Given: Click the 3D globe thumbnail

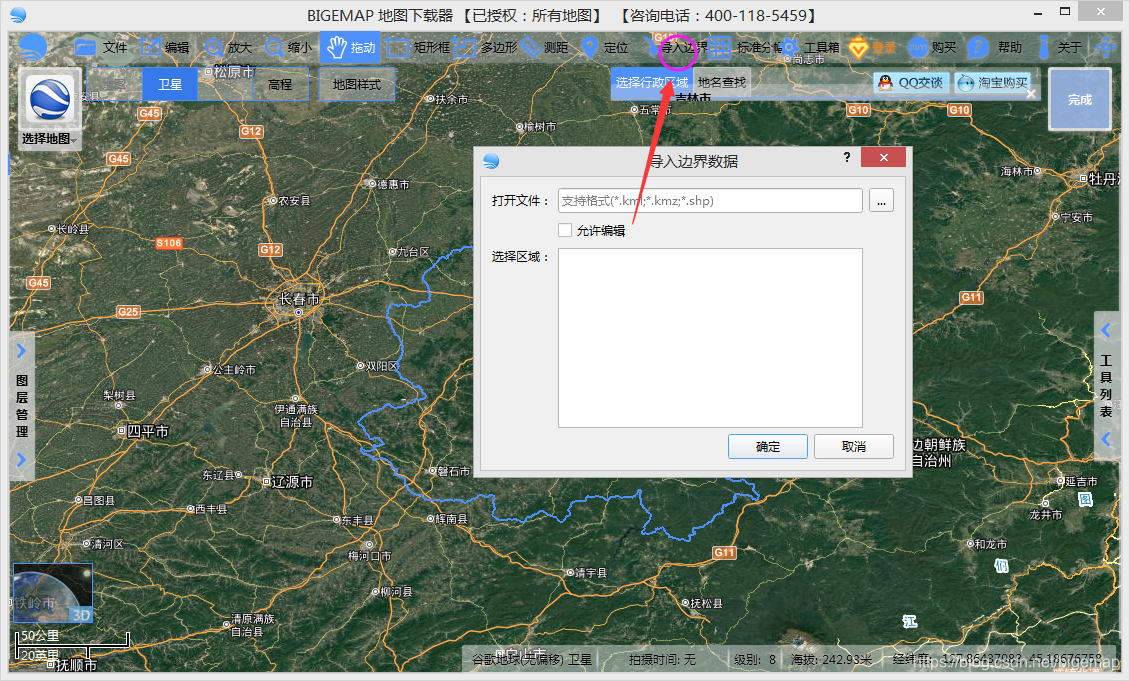Looking at the screenshot, I should click(53, 593).
